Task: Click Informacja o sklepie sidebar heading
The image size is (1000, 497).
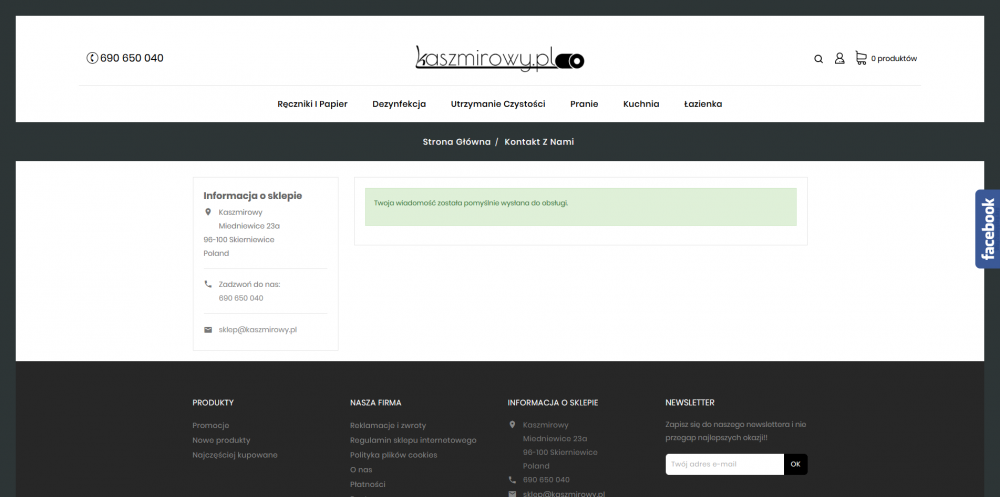Action: 253,196
